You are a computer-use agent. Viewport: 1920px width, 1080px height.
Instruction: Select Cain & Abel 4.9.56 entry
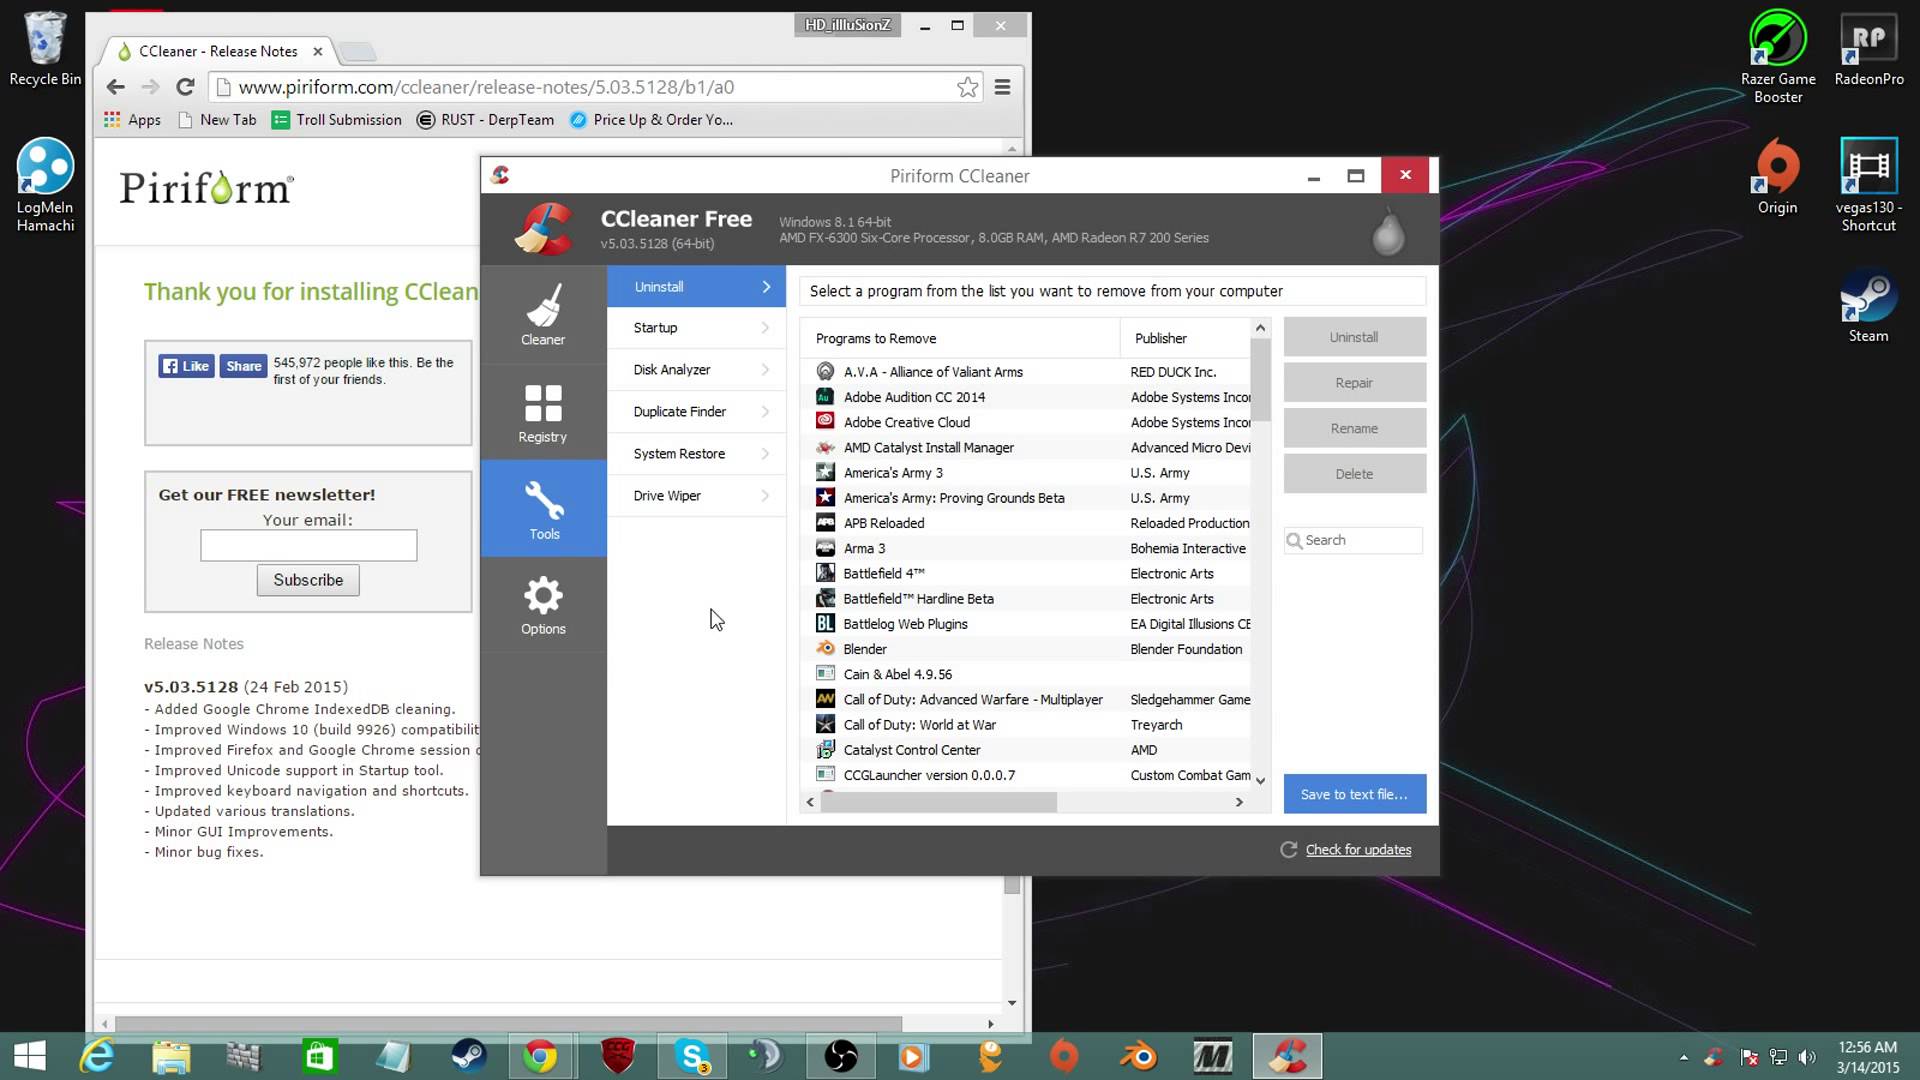1025,674
